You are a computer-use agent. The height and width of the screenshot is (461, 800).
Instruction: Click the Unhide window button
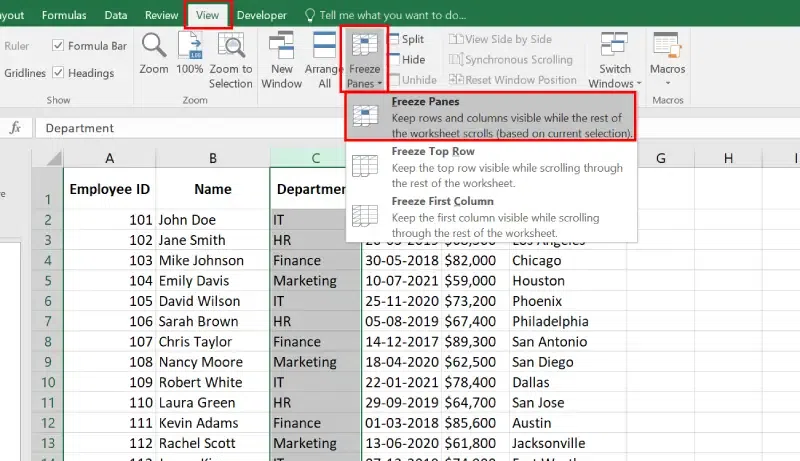click(x=413, y=80)
